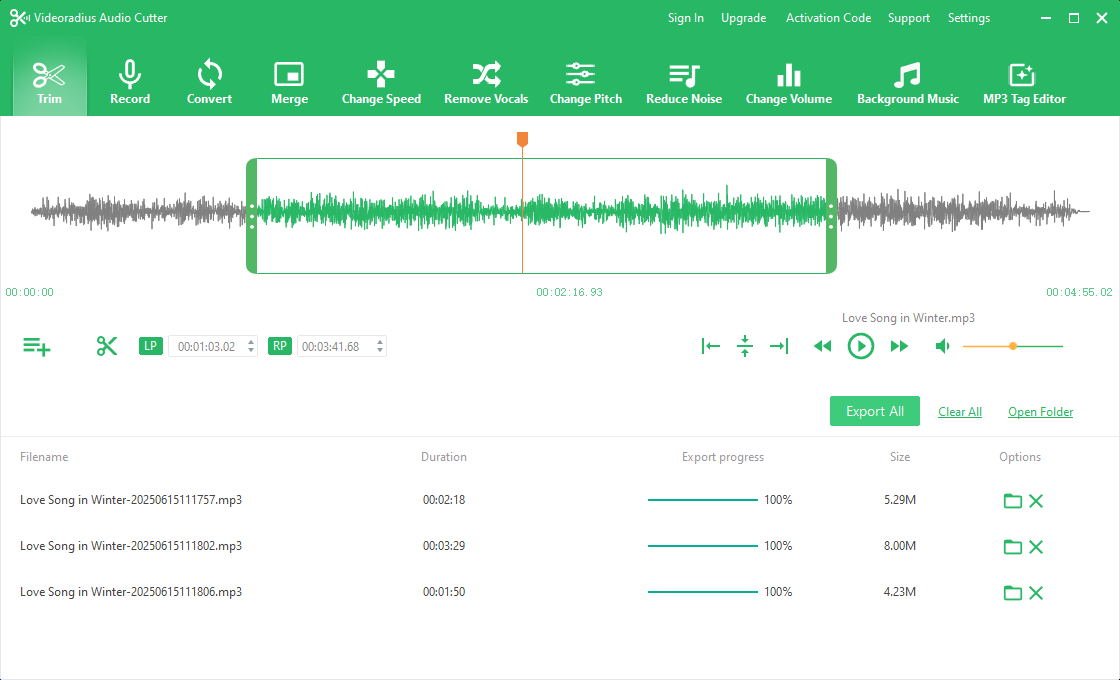Image resolution: width=1120 pixels, height=680 pixels.
Task: Adjust the volume slider
Action: tap(1013, 345)
